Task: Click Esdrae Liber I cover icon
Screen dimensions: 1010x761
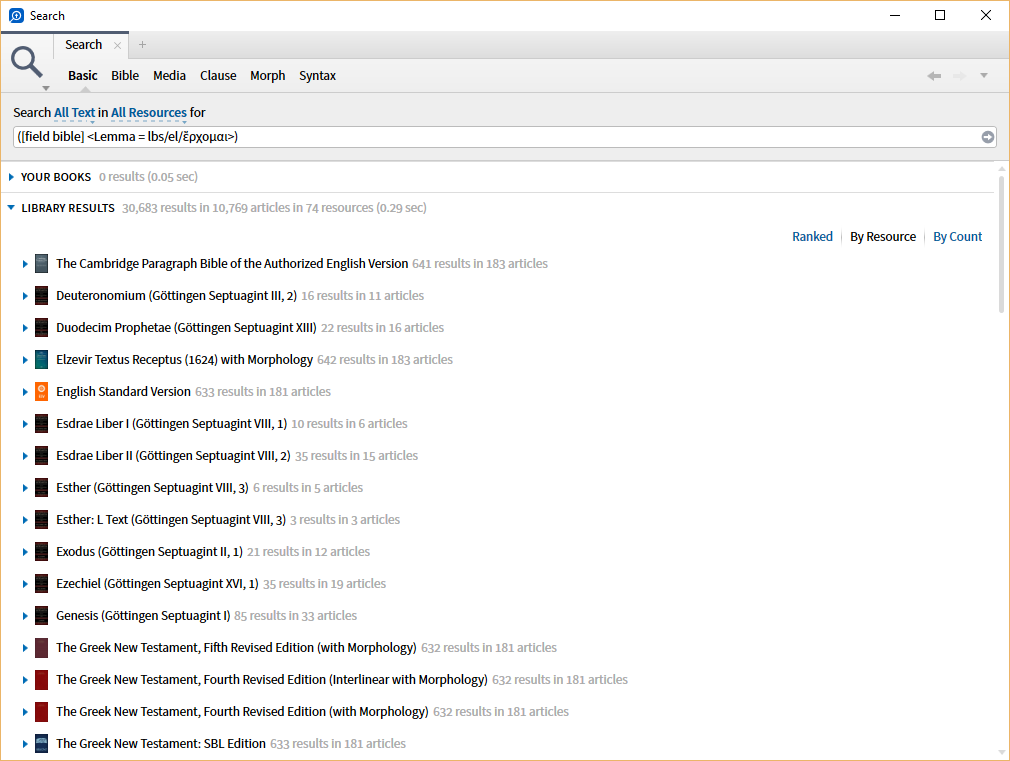Action: pos(41,424)
